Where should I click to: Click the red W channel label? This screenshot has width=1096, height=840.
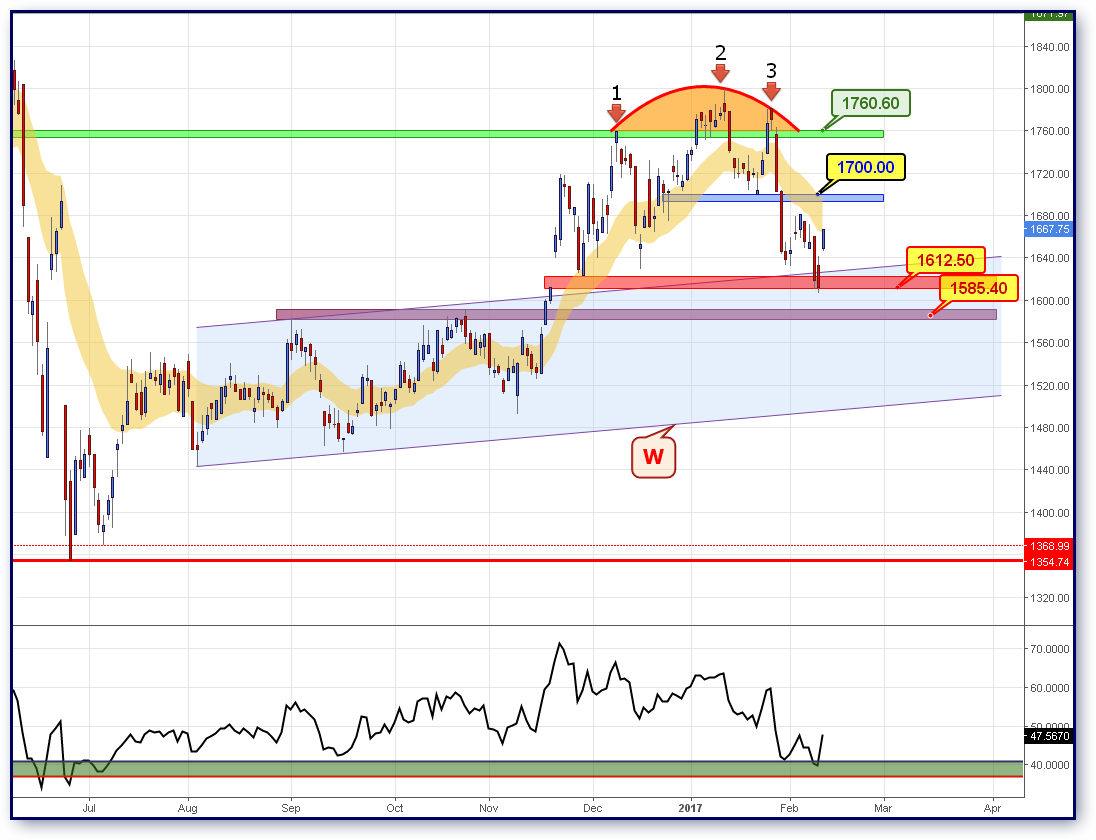[x=653, y=457]
